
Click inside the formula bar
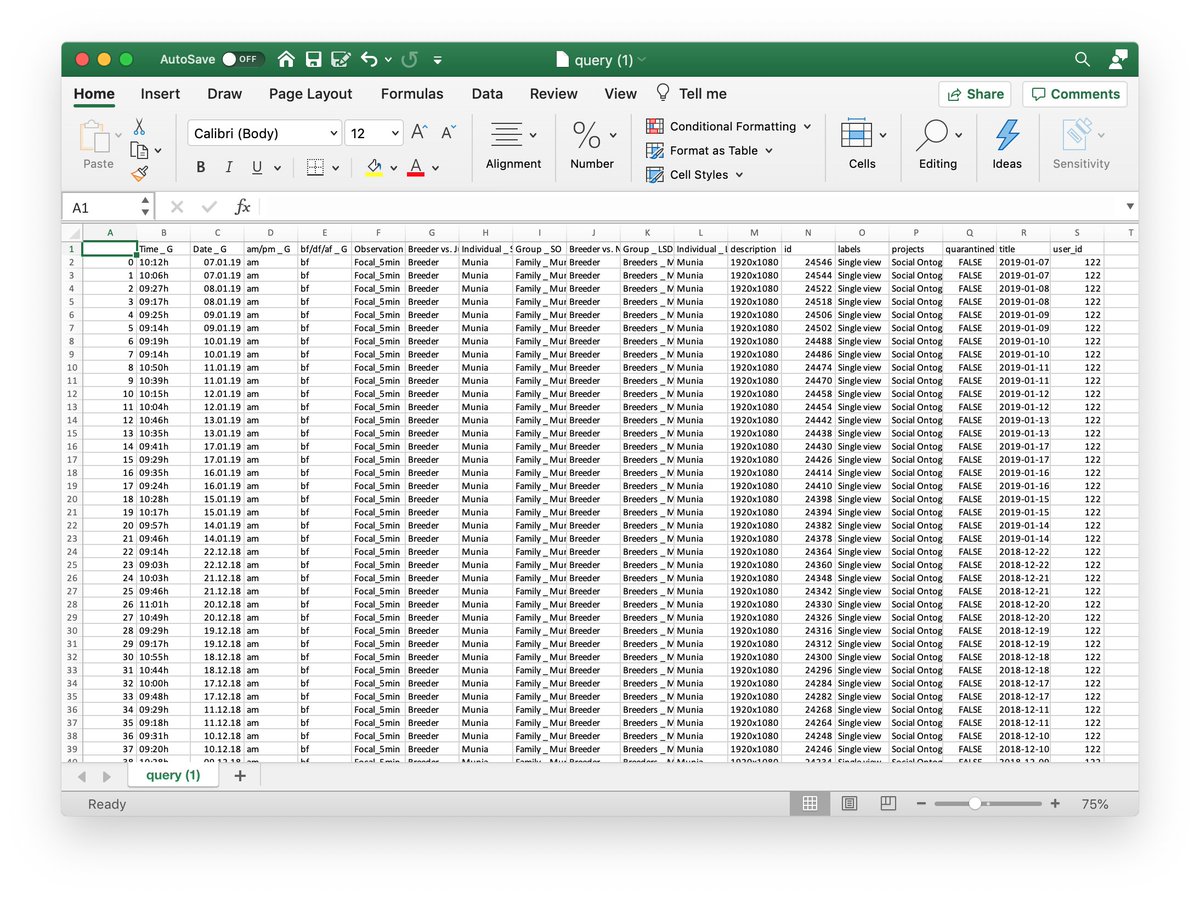click(x=690, y=207)
